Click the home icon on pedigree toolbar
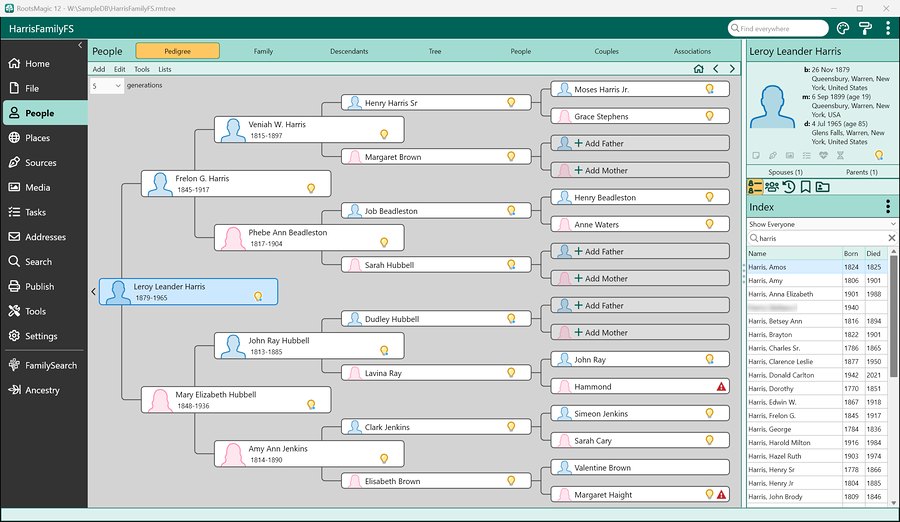 (x=699, y=68)
